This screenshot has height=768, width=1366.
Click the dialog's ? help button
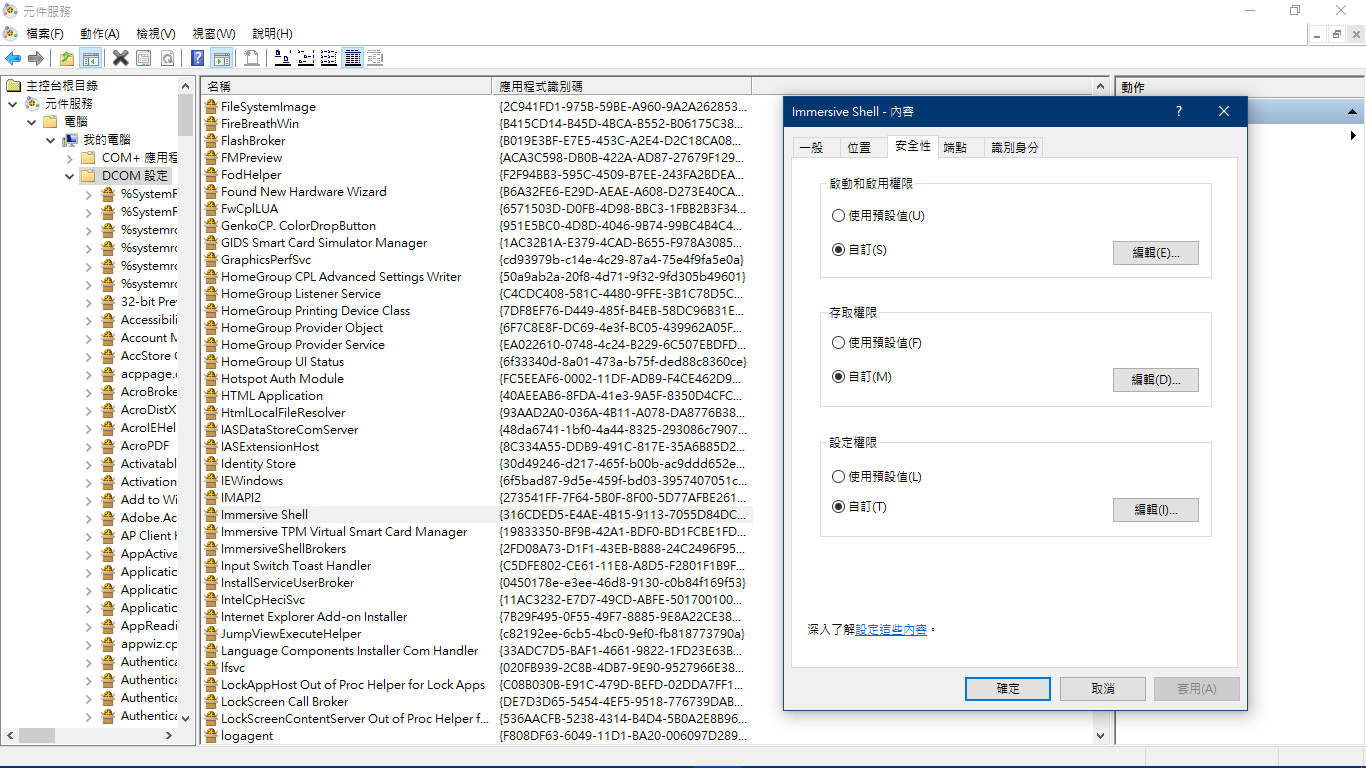coord(1179,112)
